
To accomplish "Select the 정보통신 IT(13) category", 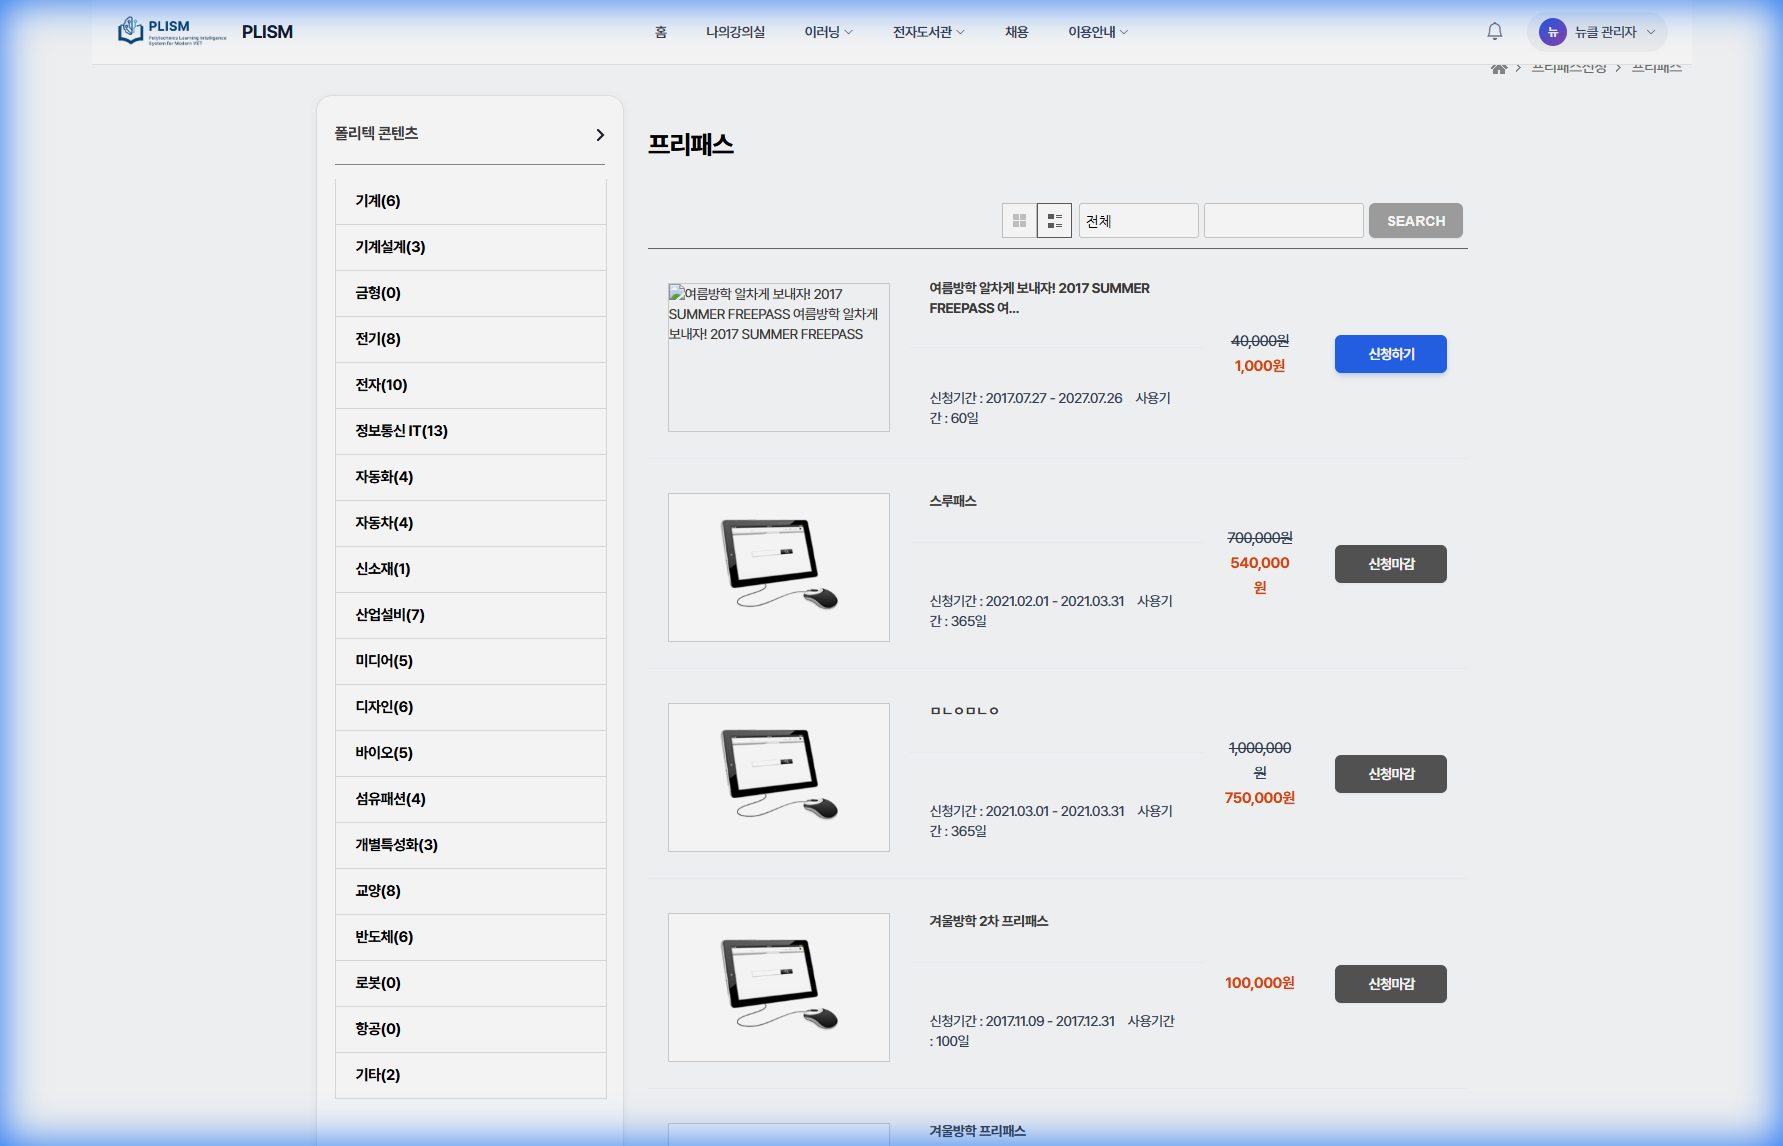I will 401,431.
